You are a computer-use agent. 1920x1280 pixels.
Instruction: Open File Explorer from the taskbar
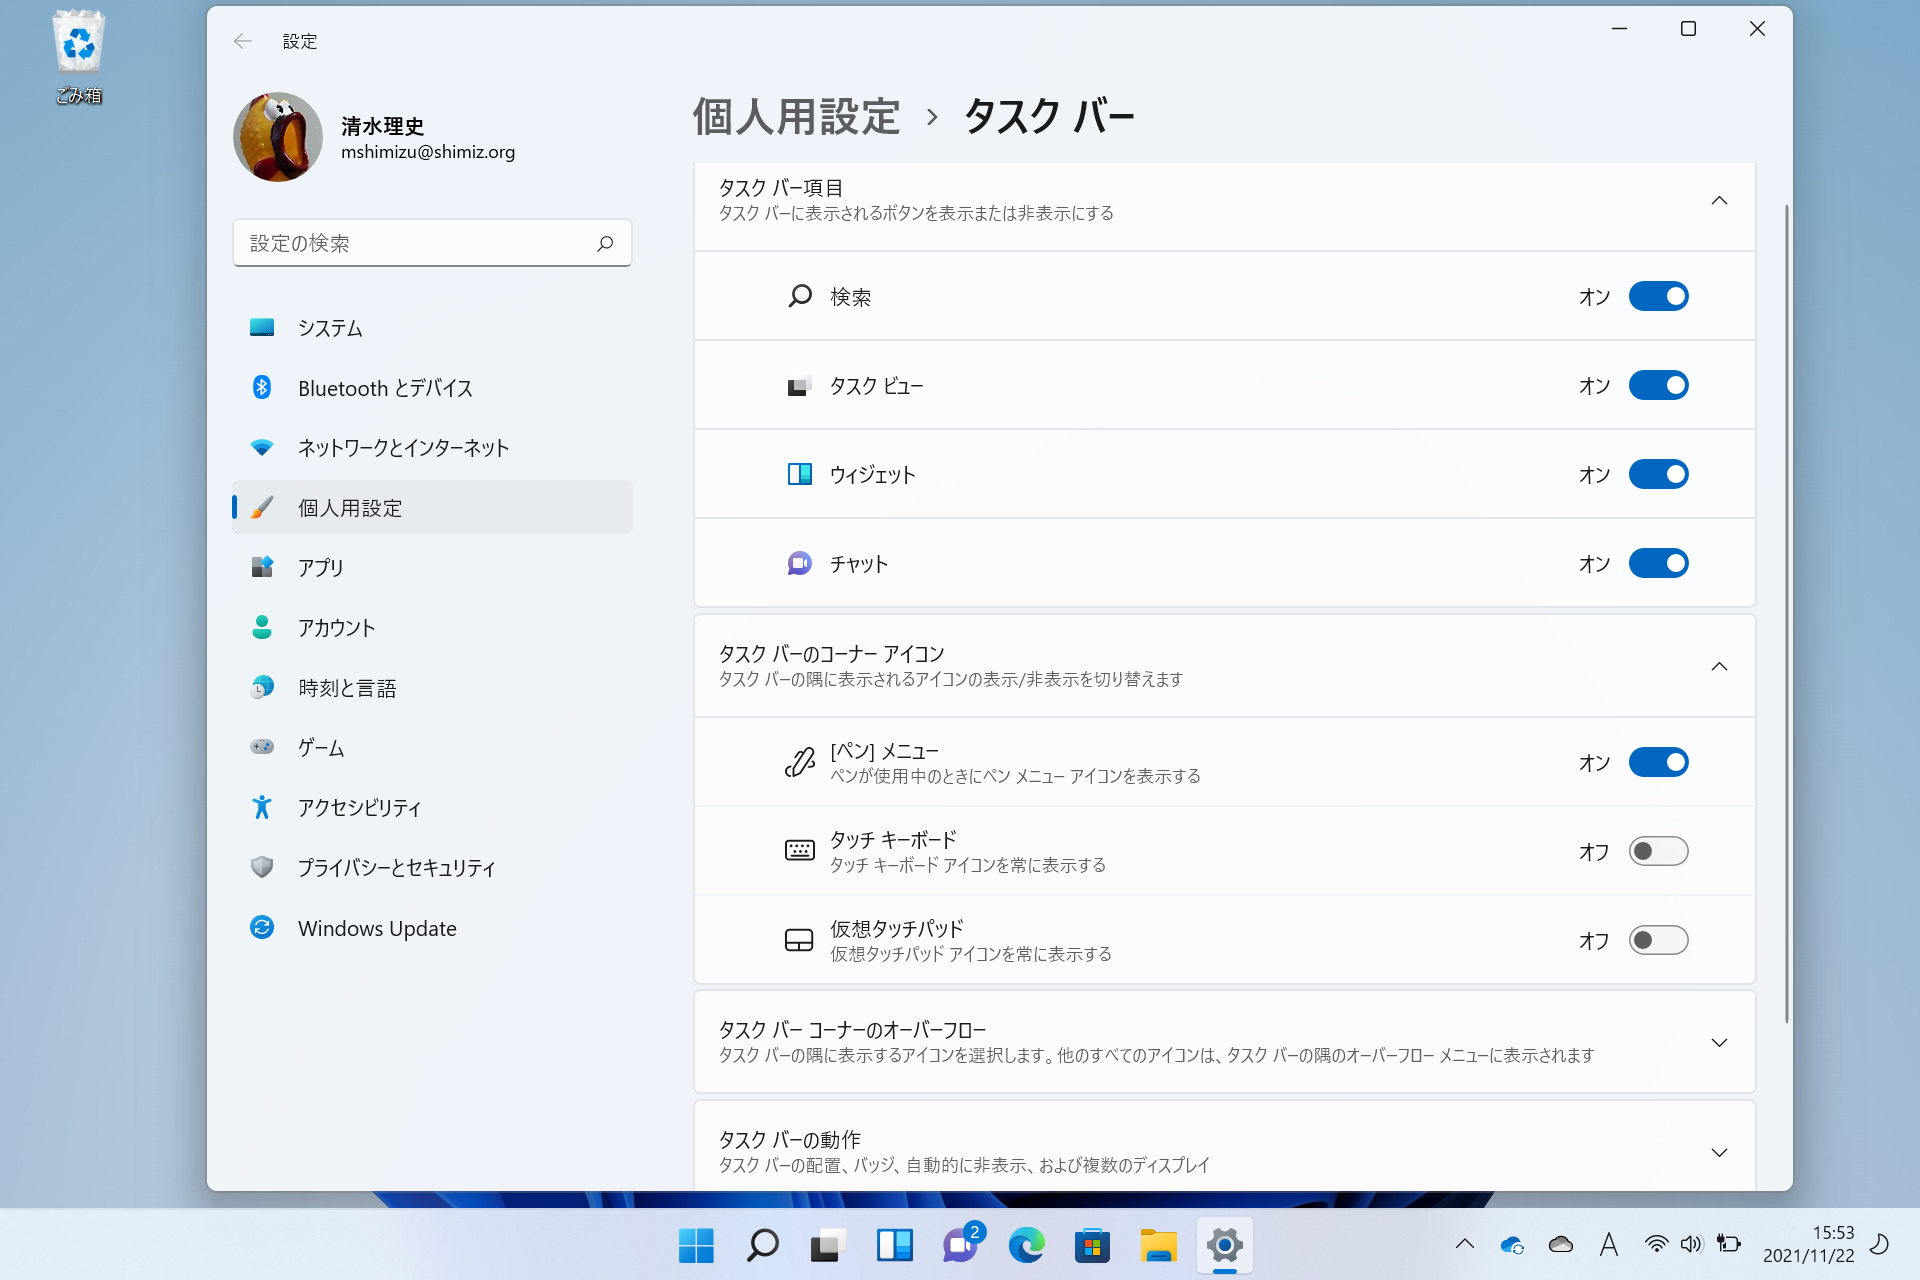pos(1159,1245)
